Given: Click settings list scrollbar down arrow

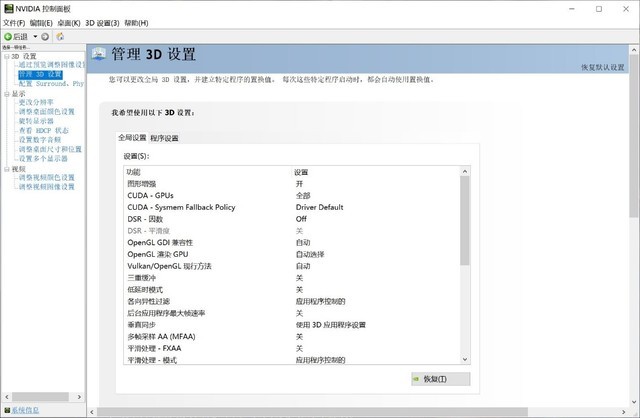Looking at the screenshot, I should [465, 359].
